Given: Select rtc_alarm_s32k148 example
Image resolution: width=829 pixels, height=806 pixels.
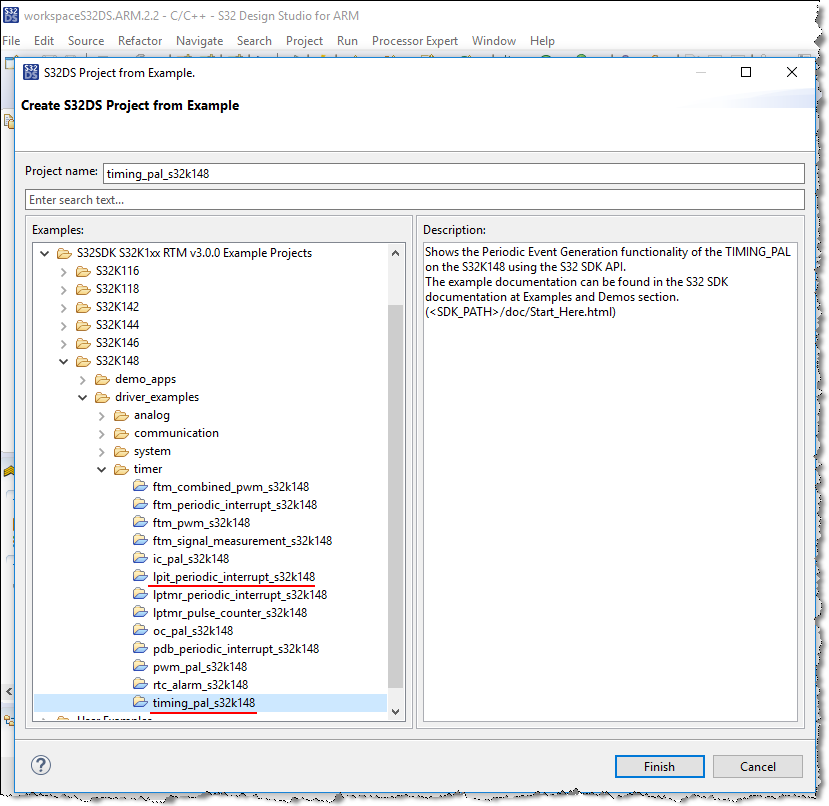Looking at the screenshot, I should tap(200, 684).
